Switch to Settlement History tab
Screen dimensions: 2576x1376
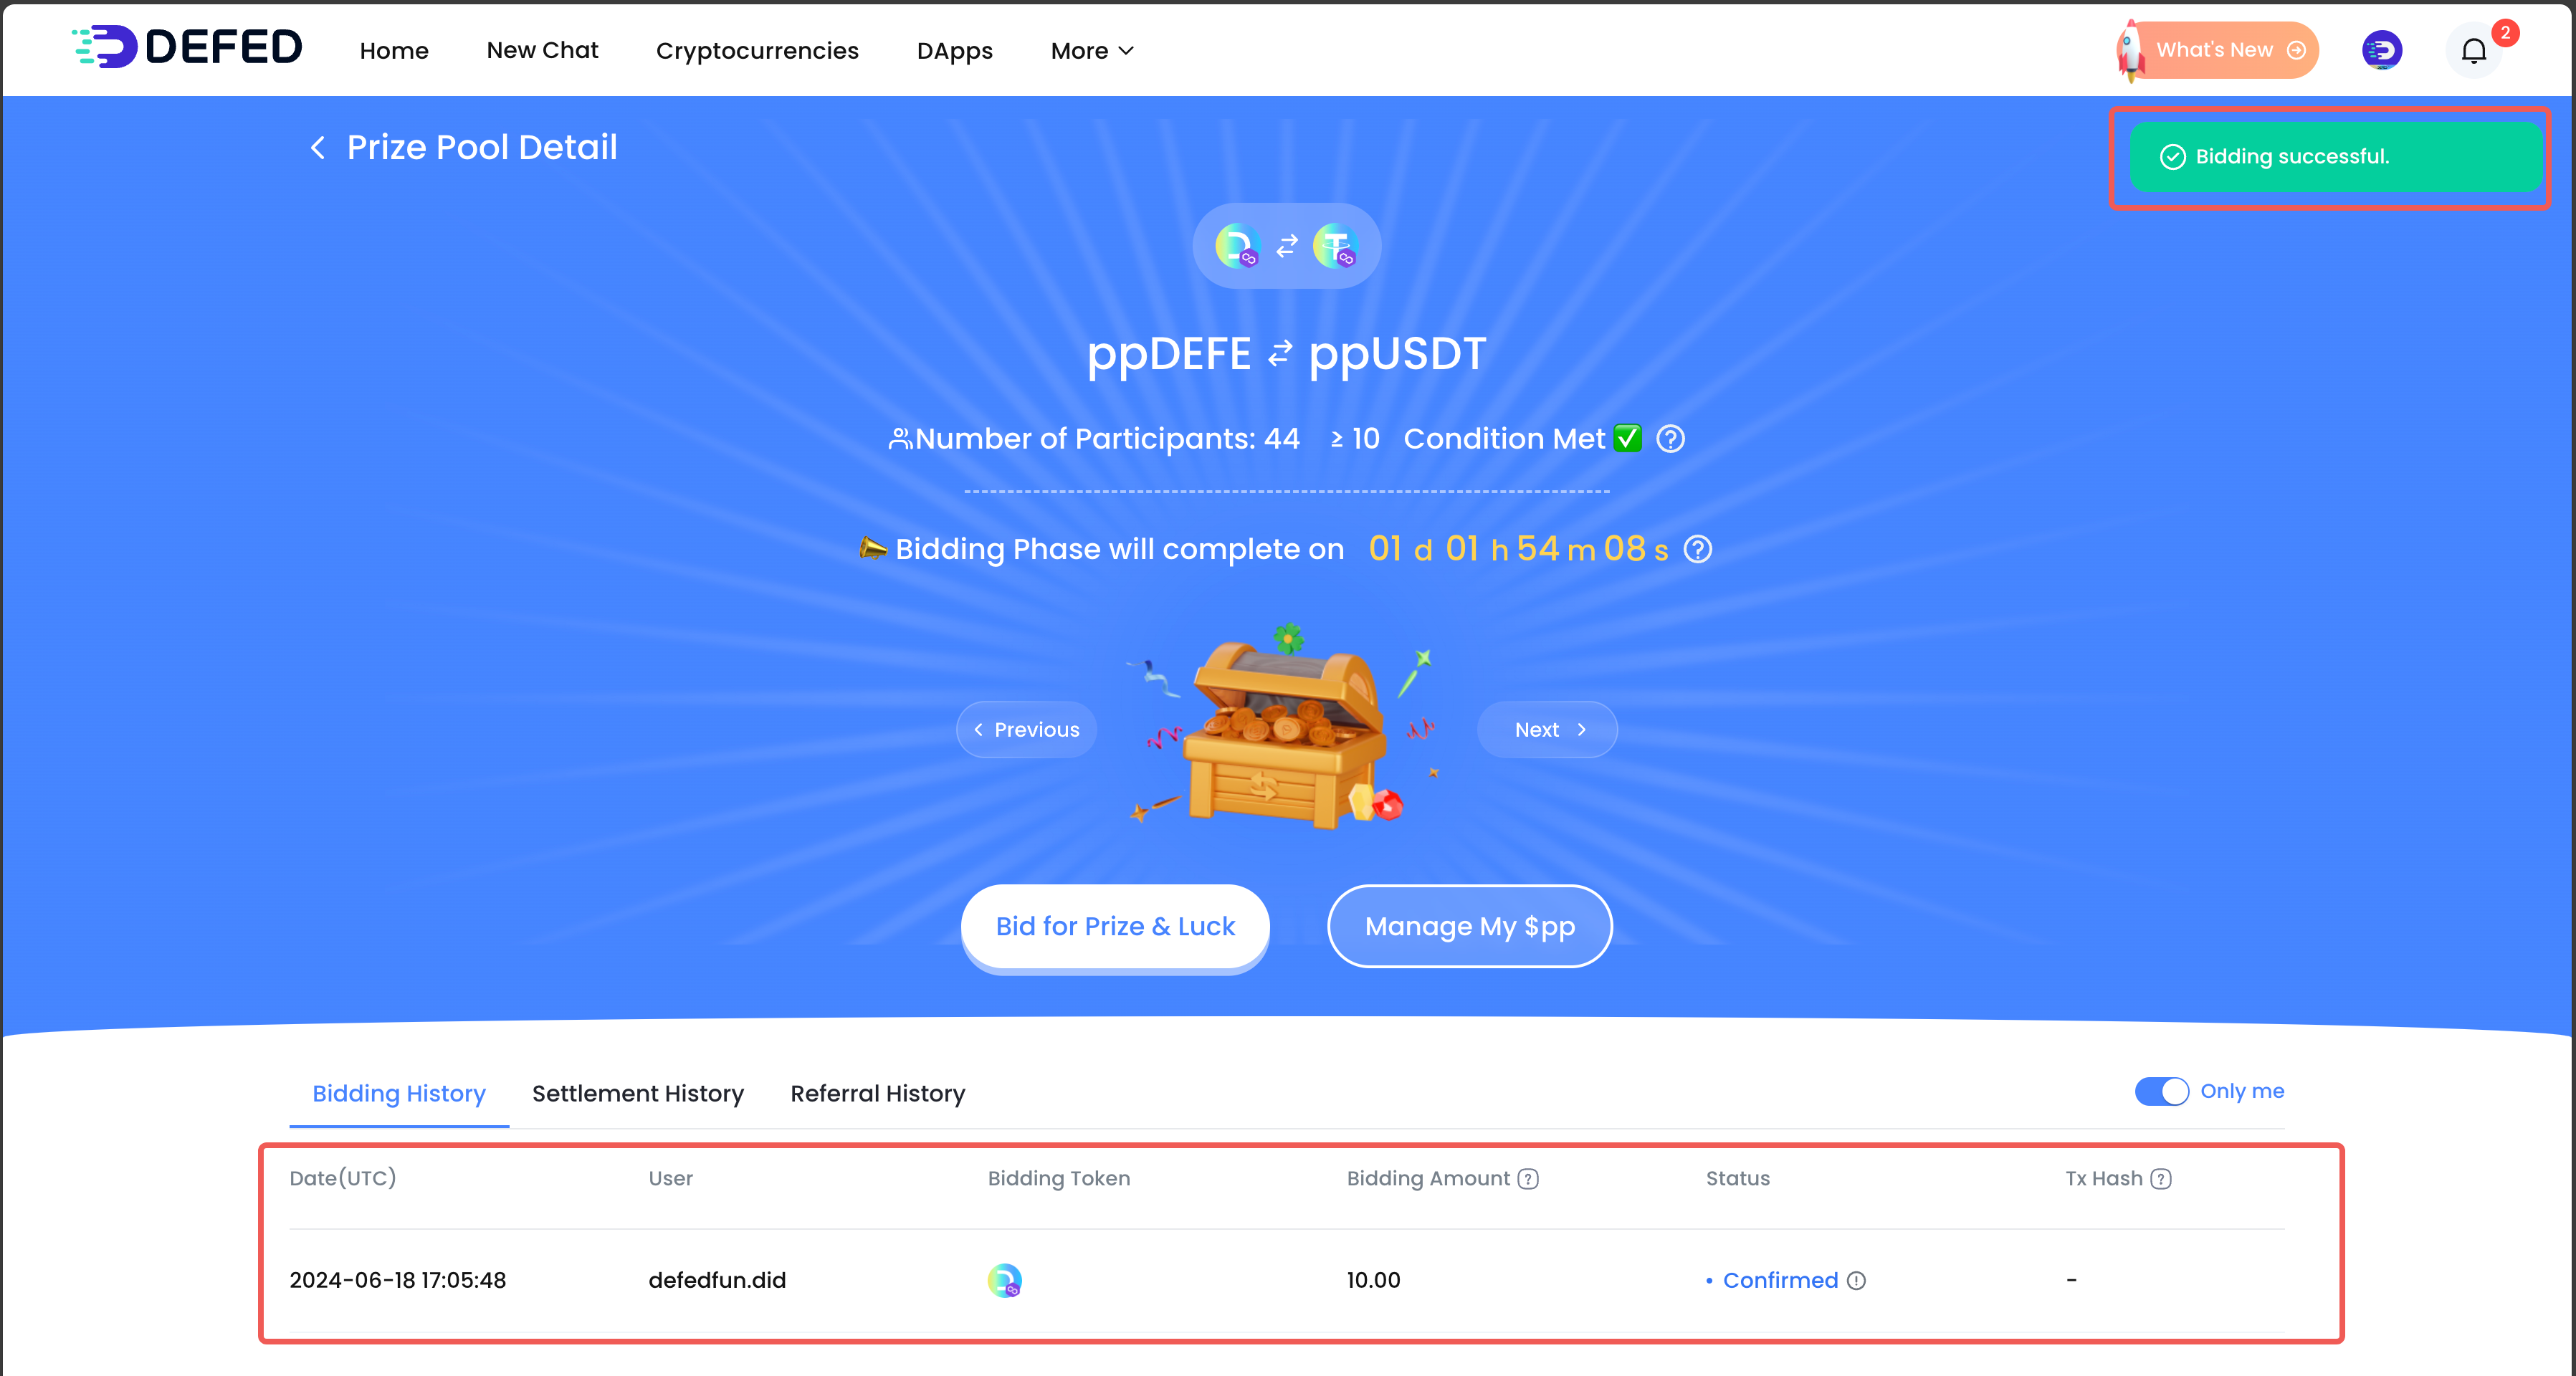638,1093
